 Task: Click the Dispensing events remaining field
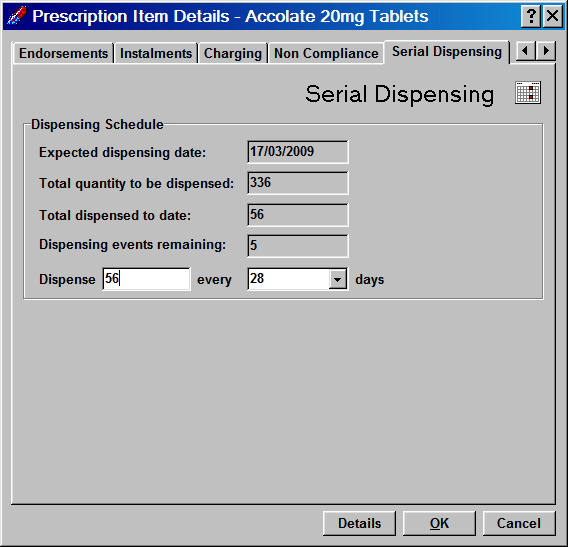click(x=298, y=246)
